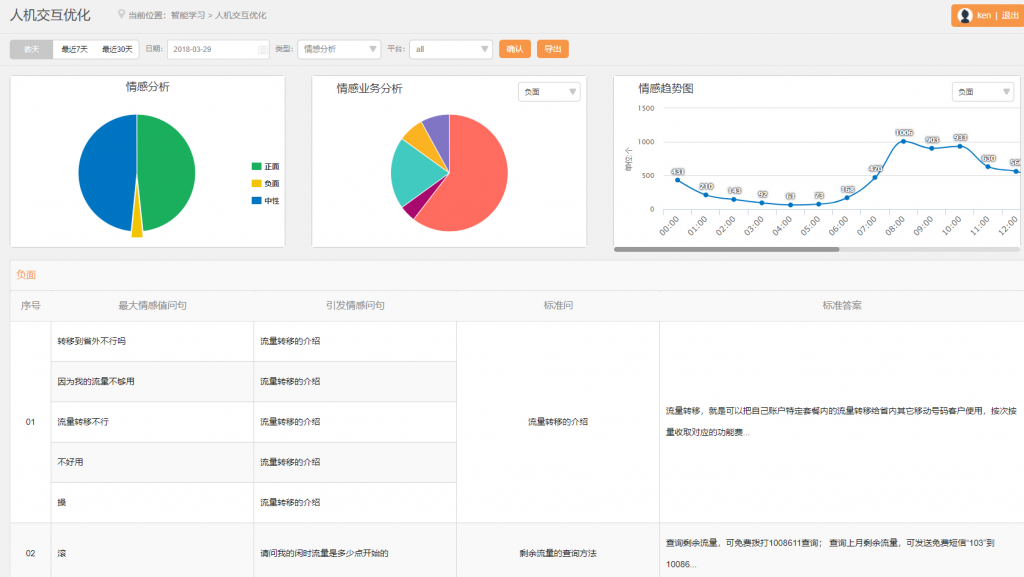This screenshot has height=577, width=1024.
Task: Click the date input field 2018-03-29
Action: [x=212, y=49]
